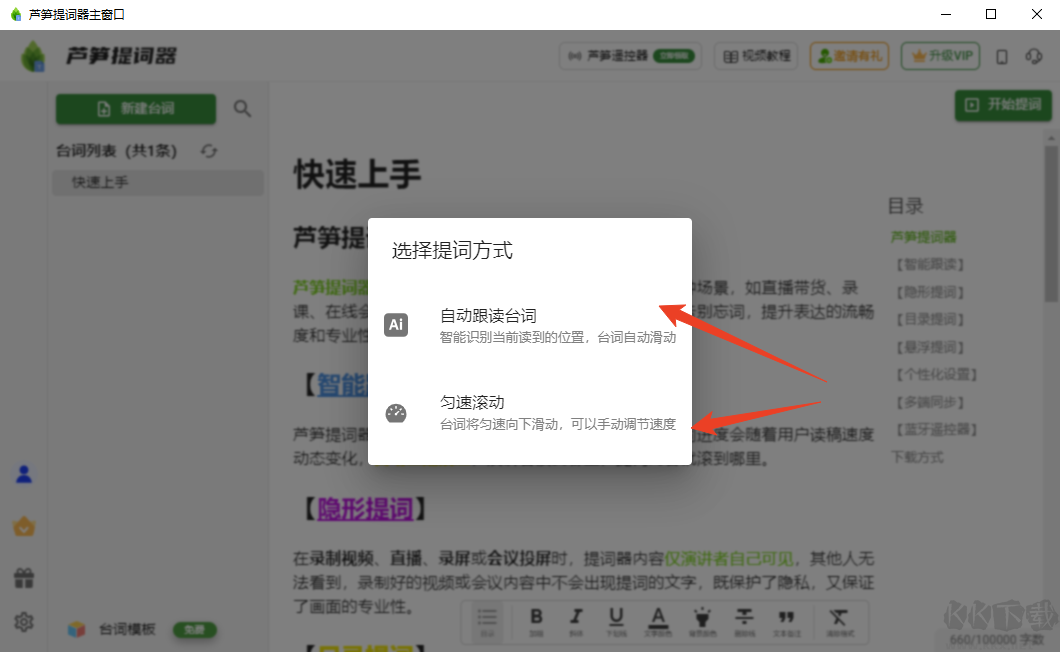The height and width of the screenshot is (652, 1060).
Task: Jump to 【个性化设置】 in 目录
Action: click(x=937, y=374)
